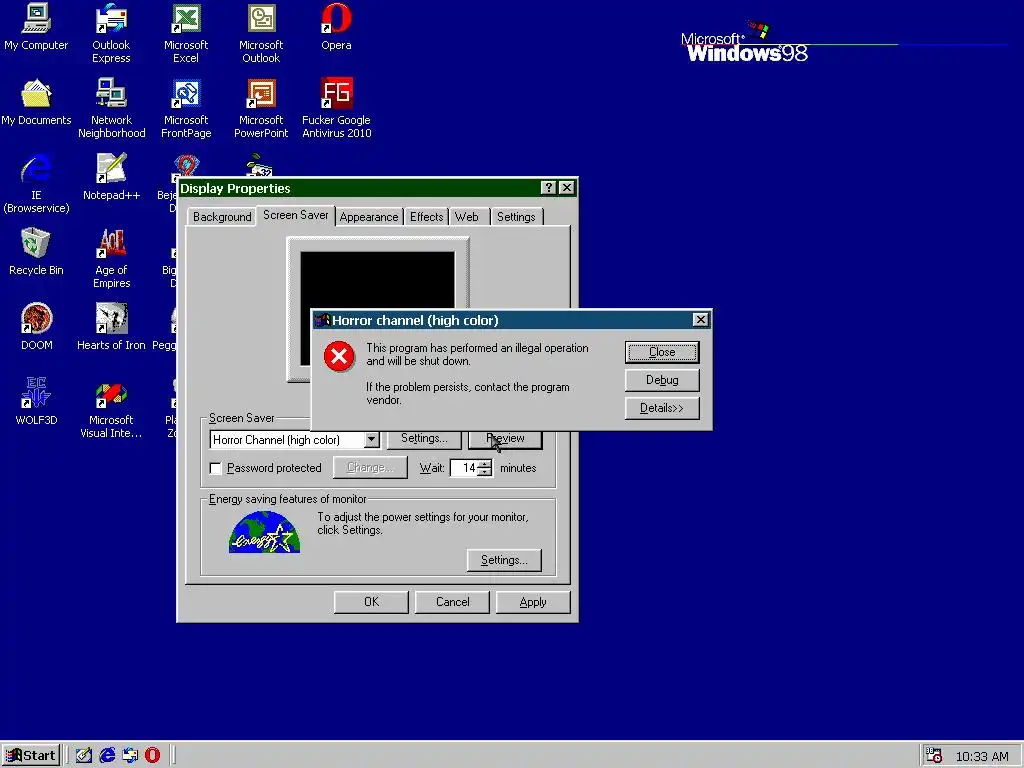Click OK in Display Properties

coord(372,602)
